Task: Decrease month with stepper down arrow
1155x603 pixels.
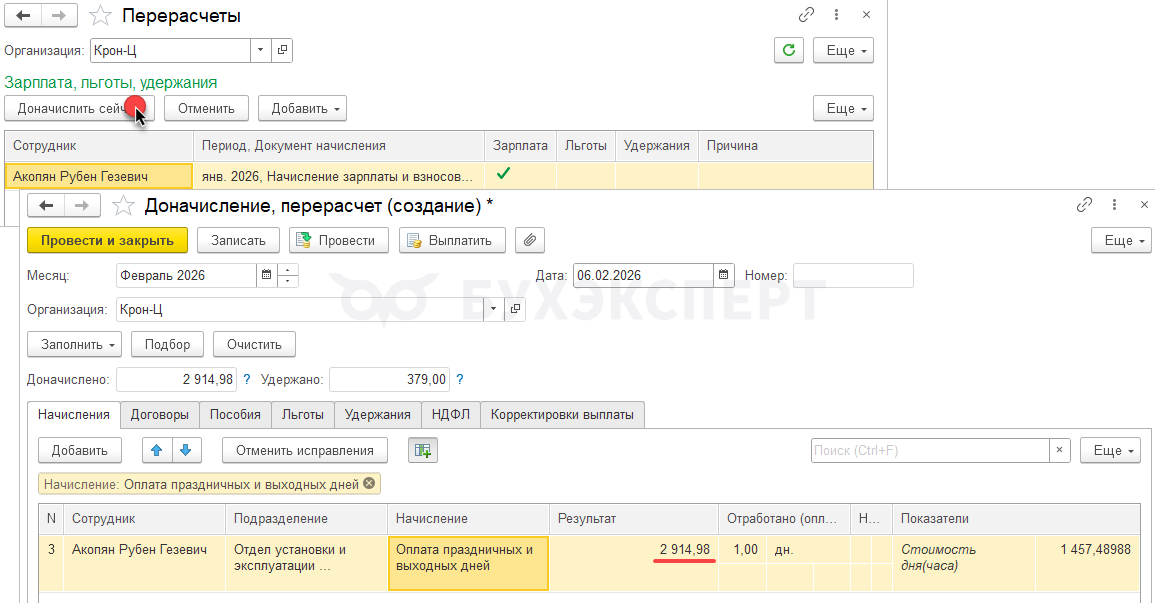Action: click(x=288, y=281)
